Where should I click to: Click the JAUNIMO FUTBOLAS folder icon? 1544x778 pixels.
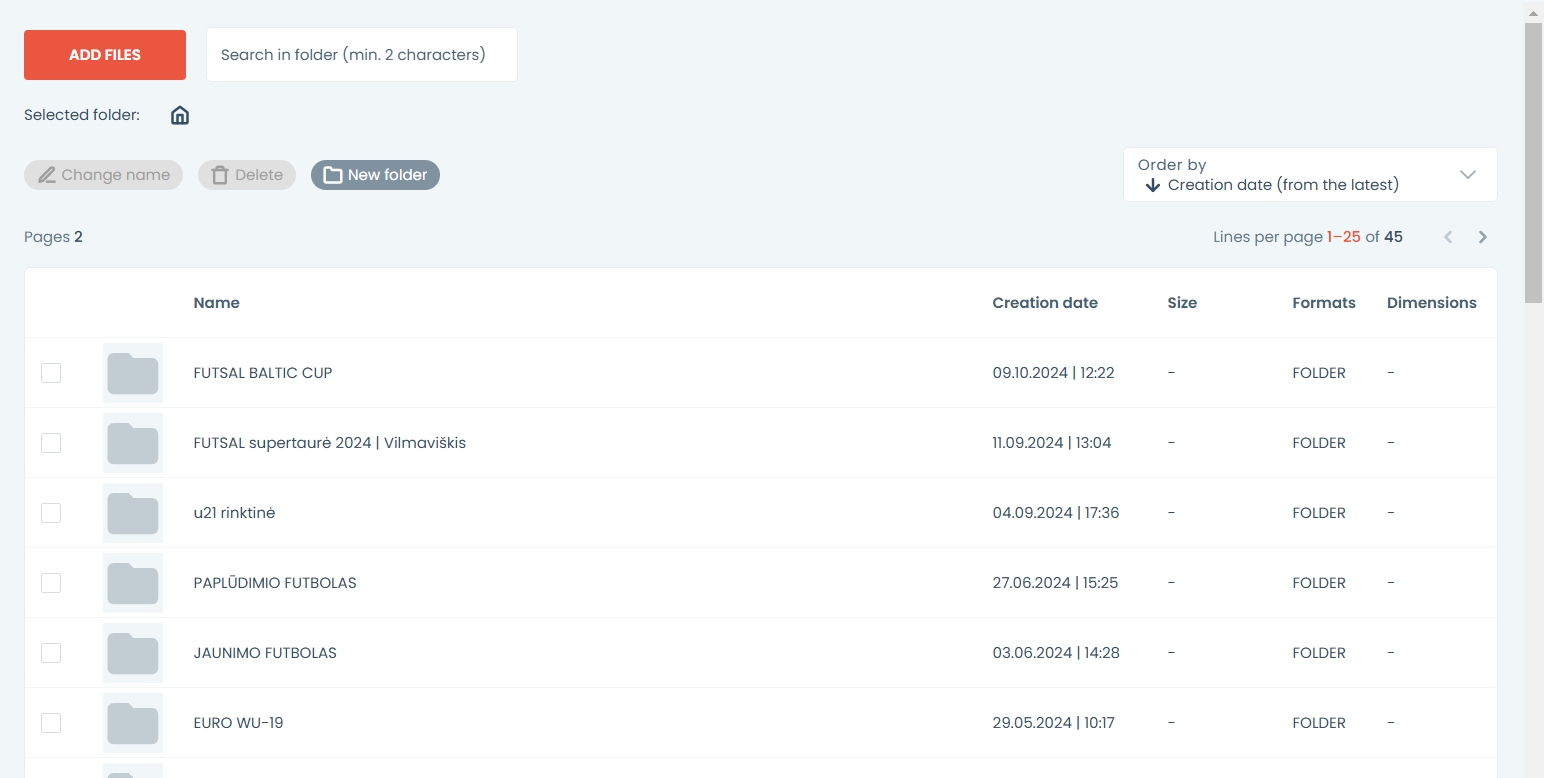point(133,653)
